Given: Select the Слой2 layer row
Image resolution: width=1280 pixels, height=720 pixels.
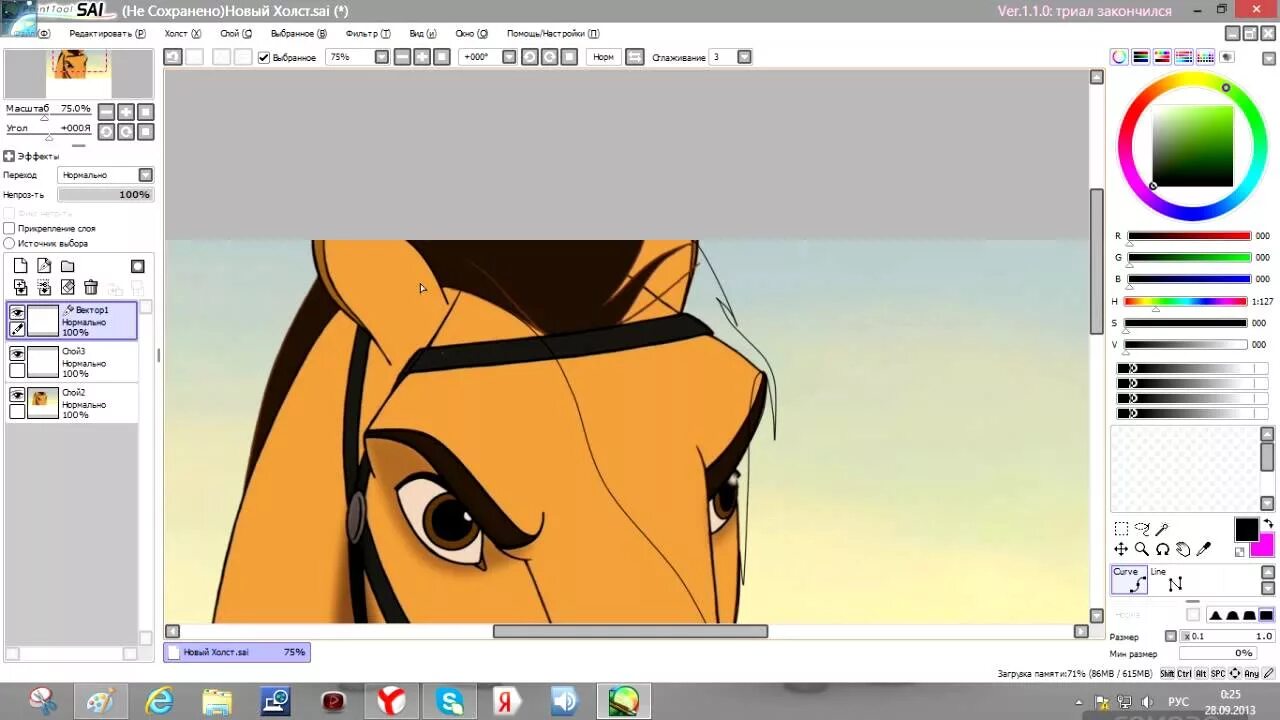Looking at the screenshot, I should (x=72, y=403).
